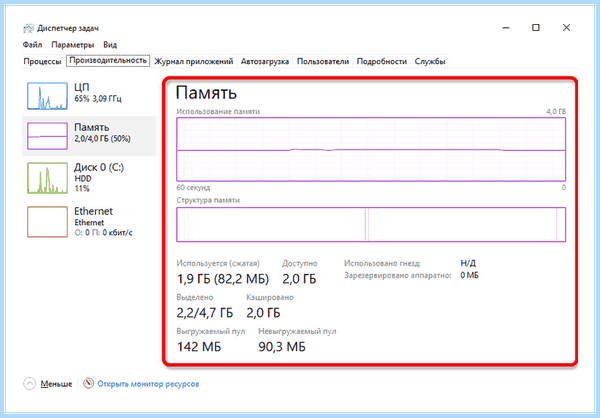600x418 pixels.
Task: Click the Память heading in the details pane
Action: pyautogui.click(x=206, y=93)
